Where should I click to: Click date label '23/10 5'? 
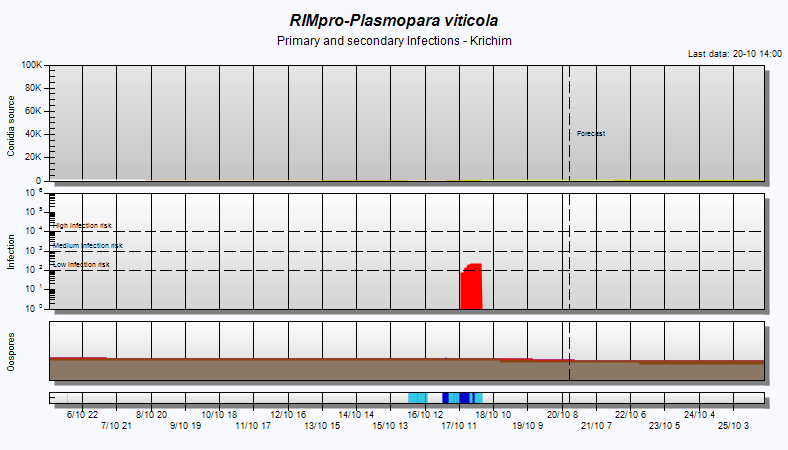(664, 426)
